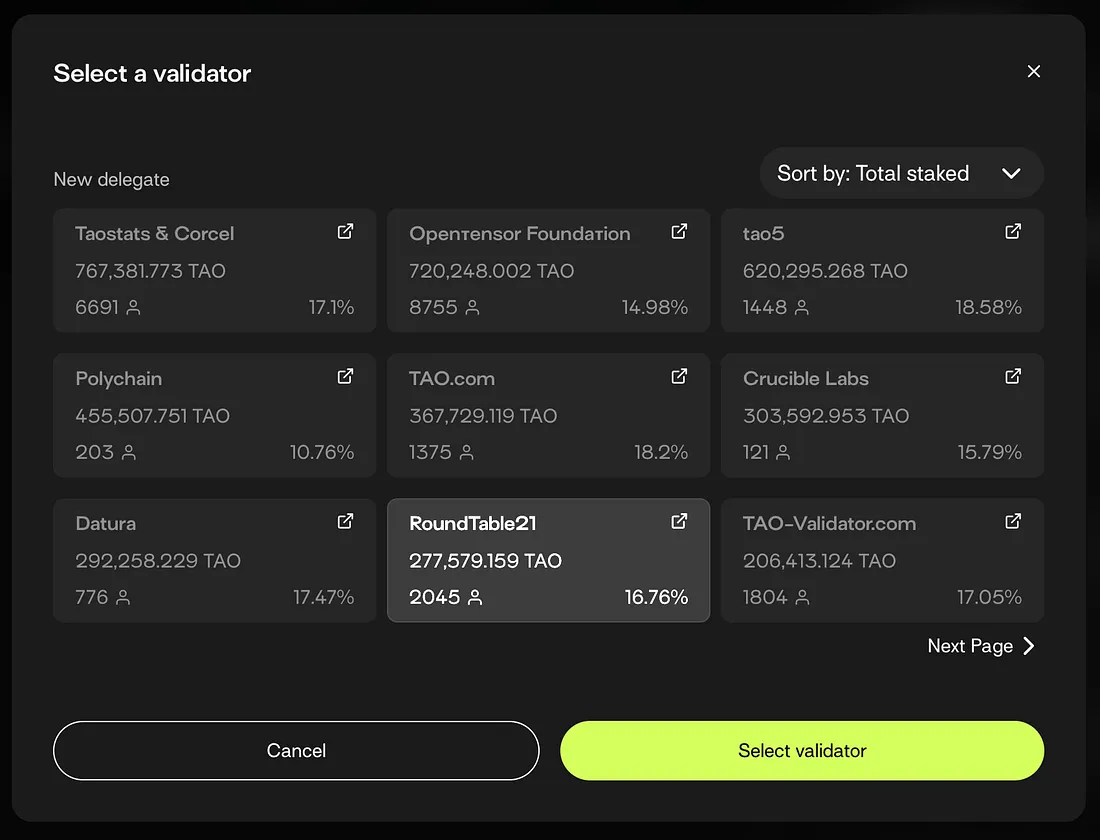1100x840 pixels.
Task: Click TAO.com external link icon
Action: (x=679, y=377)
